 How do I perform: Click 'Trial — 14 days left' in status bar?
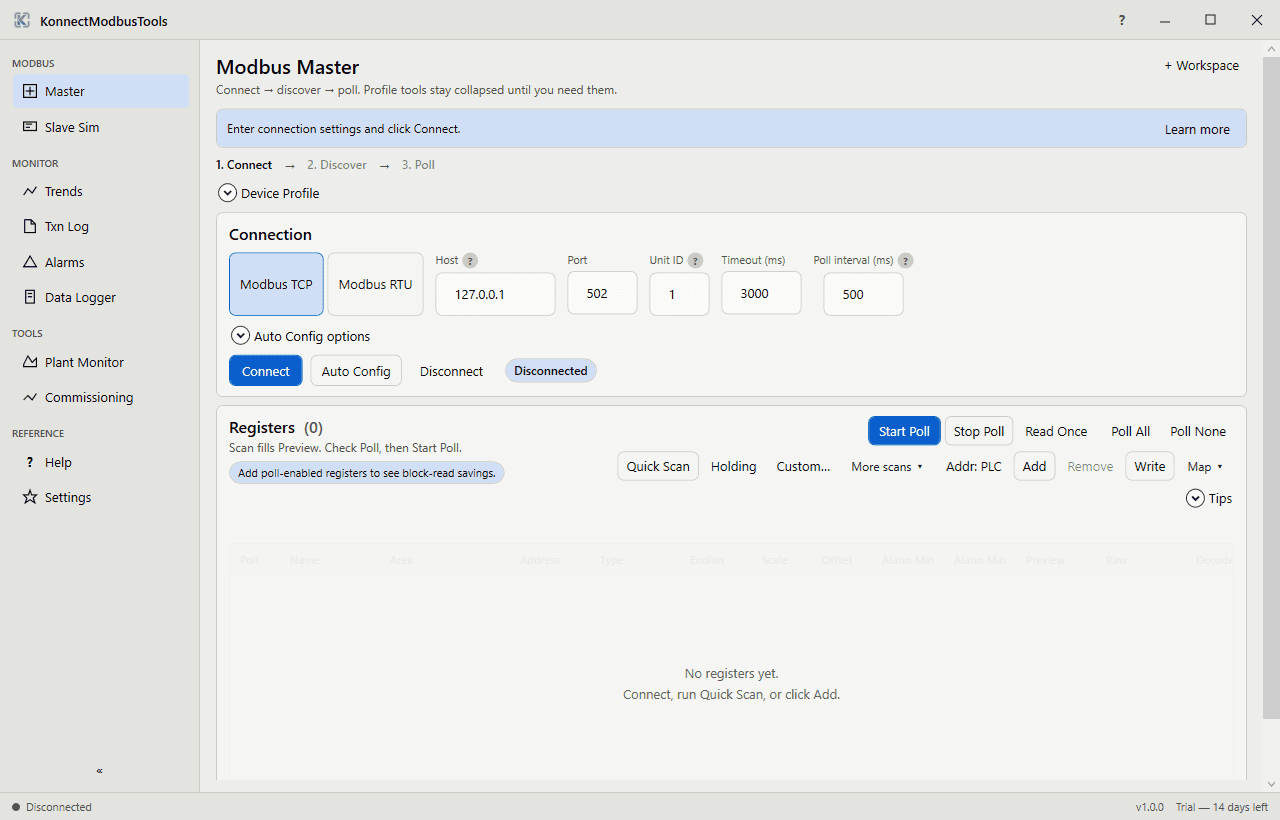pos(1222,807)
